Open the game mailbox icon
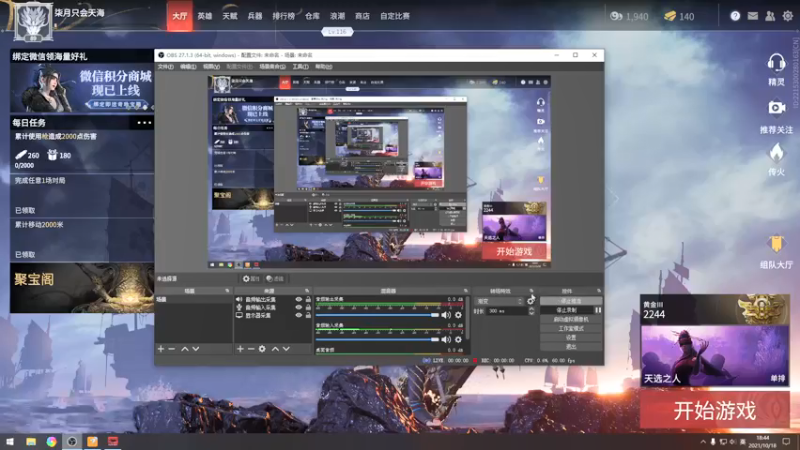Screen dimensions: 800x450 (x=753, y=16)
